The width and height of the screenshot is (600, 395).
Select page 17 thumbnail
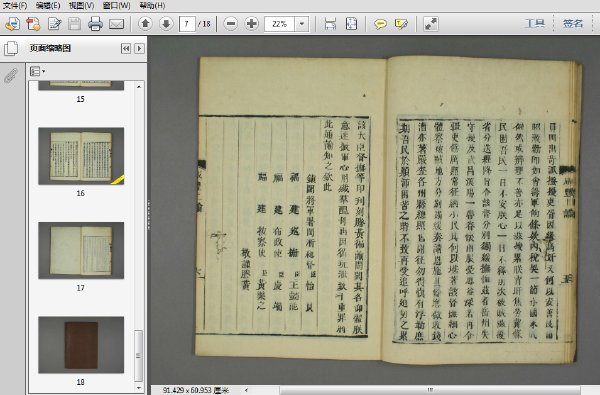(81, 250)
